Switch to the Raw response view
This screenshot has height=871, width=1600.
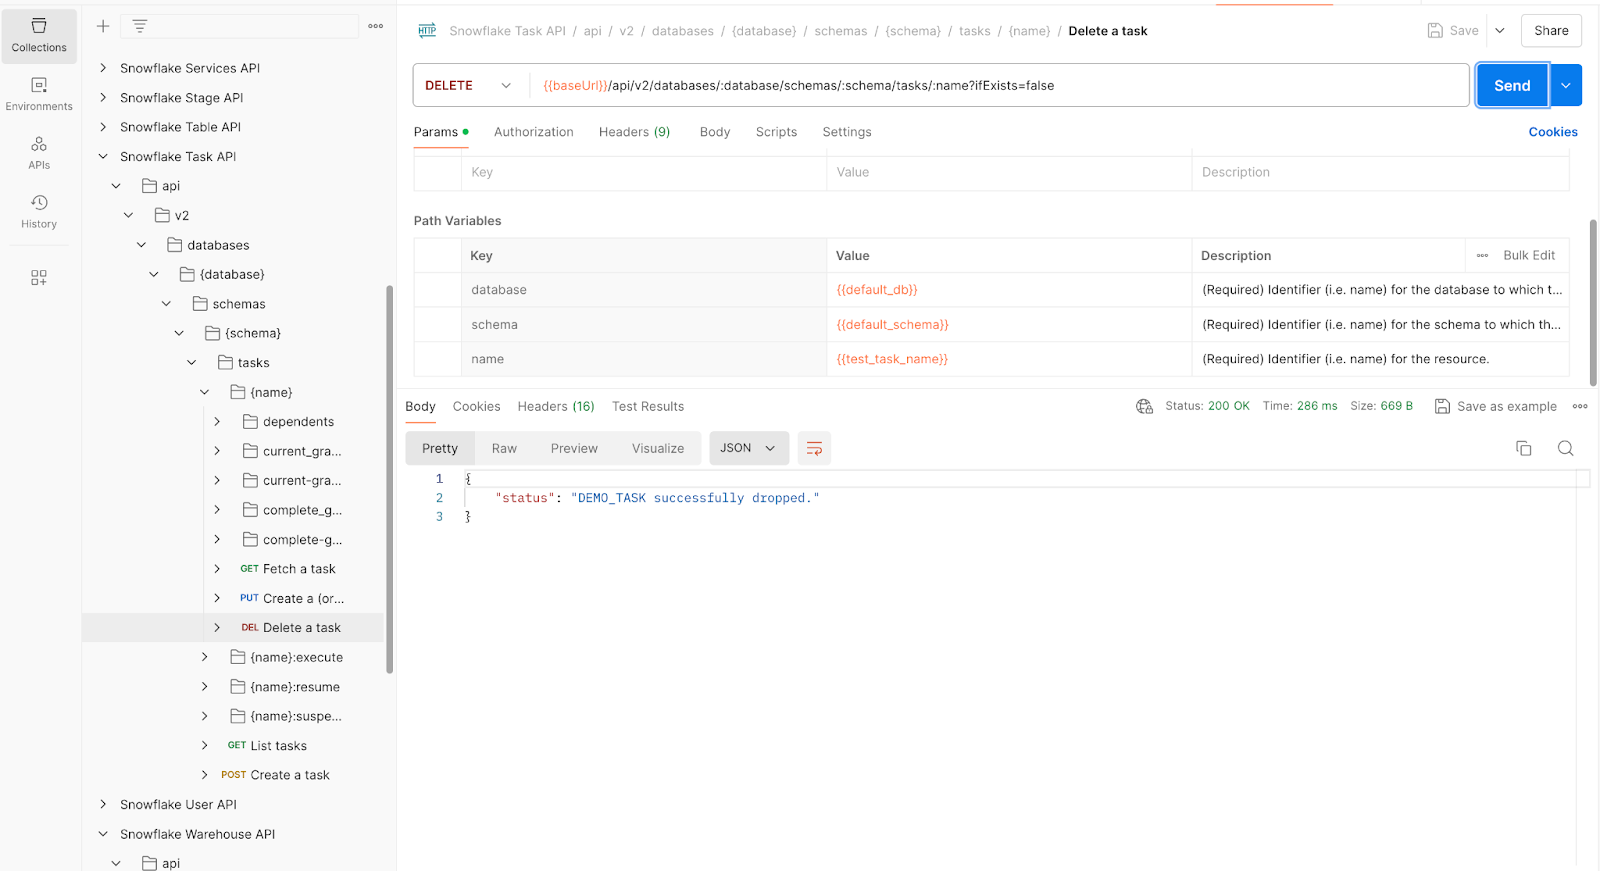coord(504,448)
